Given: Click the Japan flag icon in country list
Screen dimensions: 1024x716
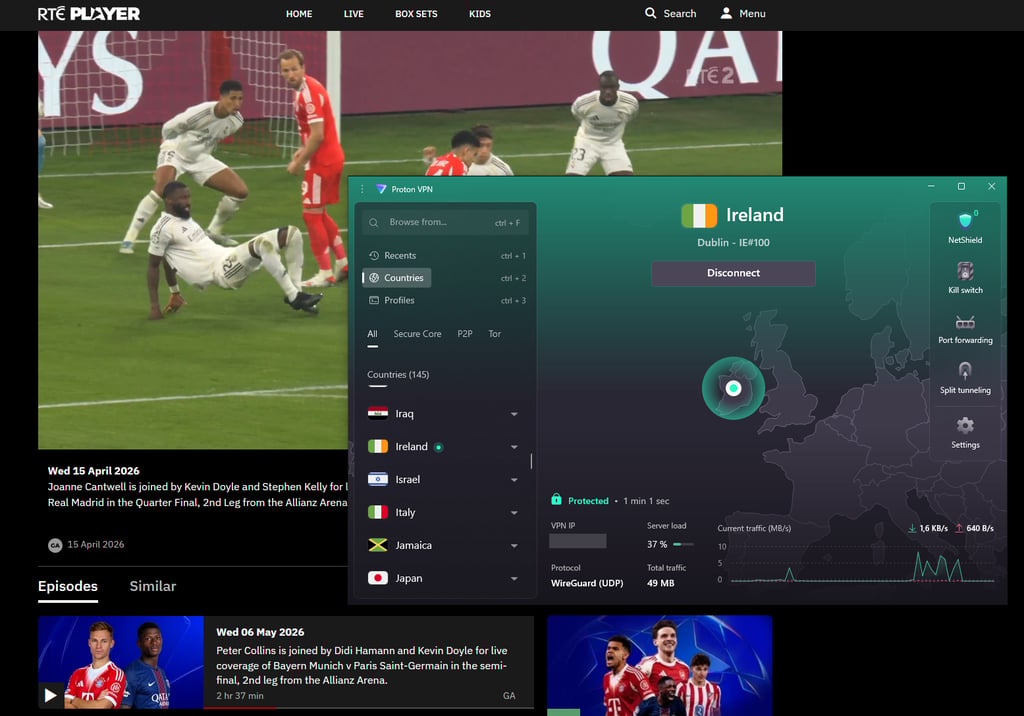Looking at the screenshot, I should point(377,578).
